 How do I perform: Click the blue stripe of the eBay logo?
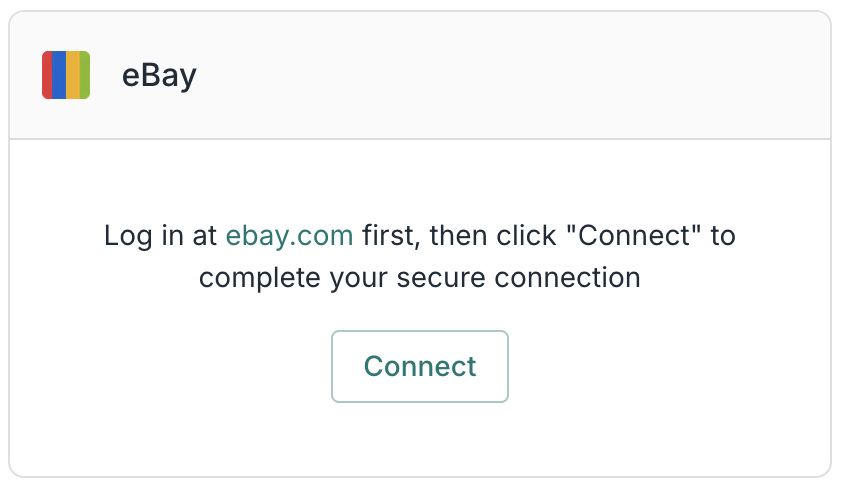(59, 75)
